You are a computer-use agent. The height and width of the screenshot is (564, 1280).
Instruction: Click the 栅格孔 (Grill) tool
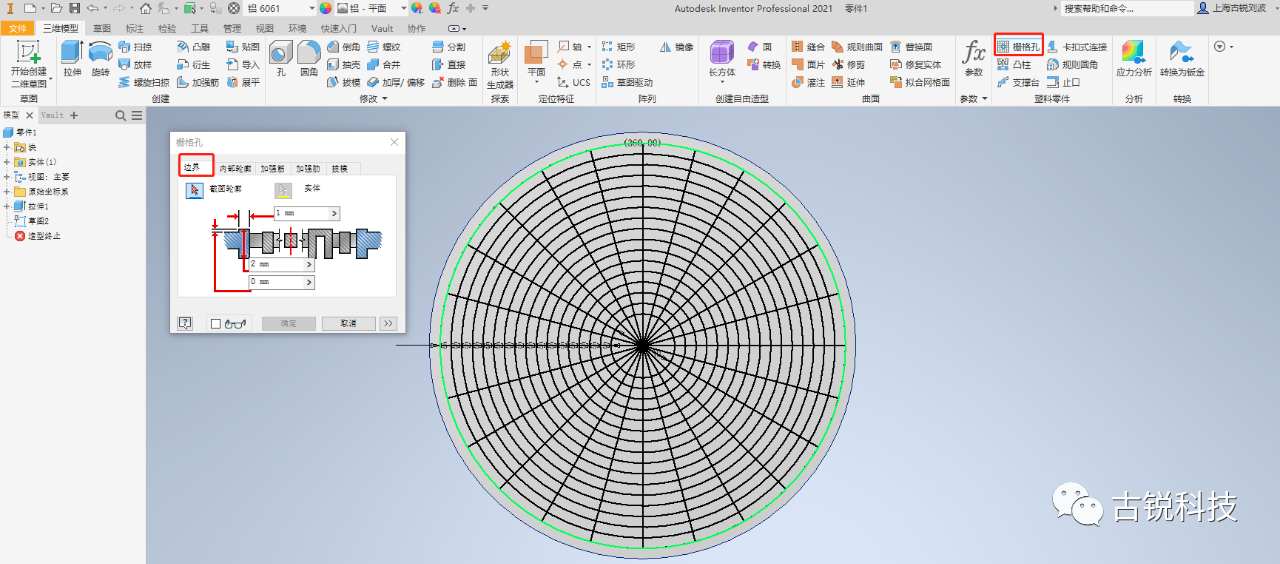pos(1019,47)
